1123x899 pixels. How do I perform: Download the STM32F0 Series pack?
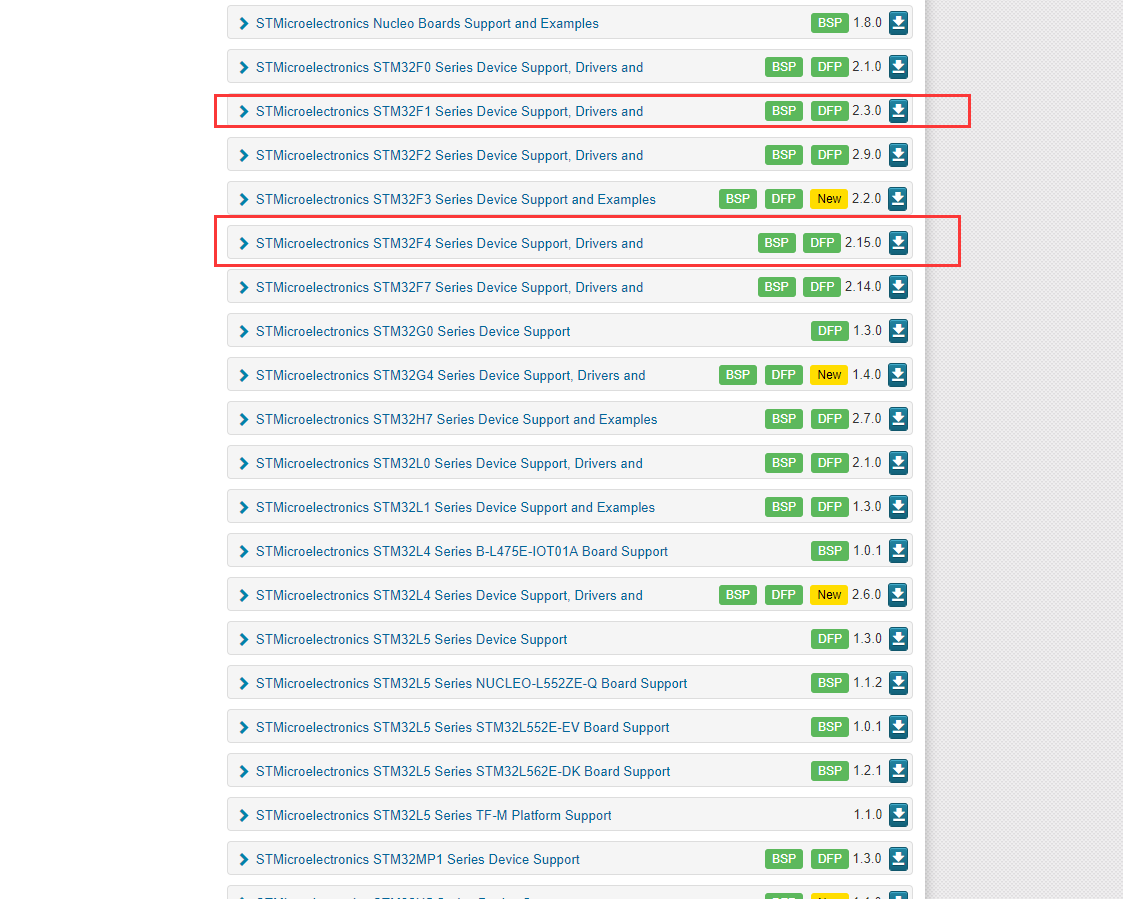[x=898, y=67]
